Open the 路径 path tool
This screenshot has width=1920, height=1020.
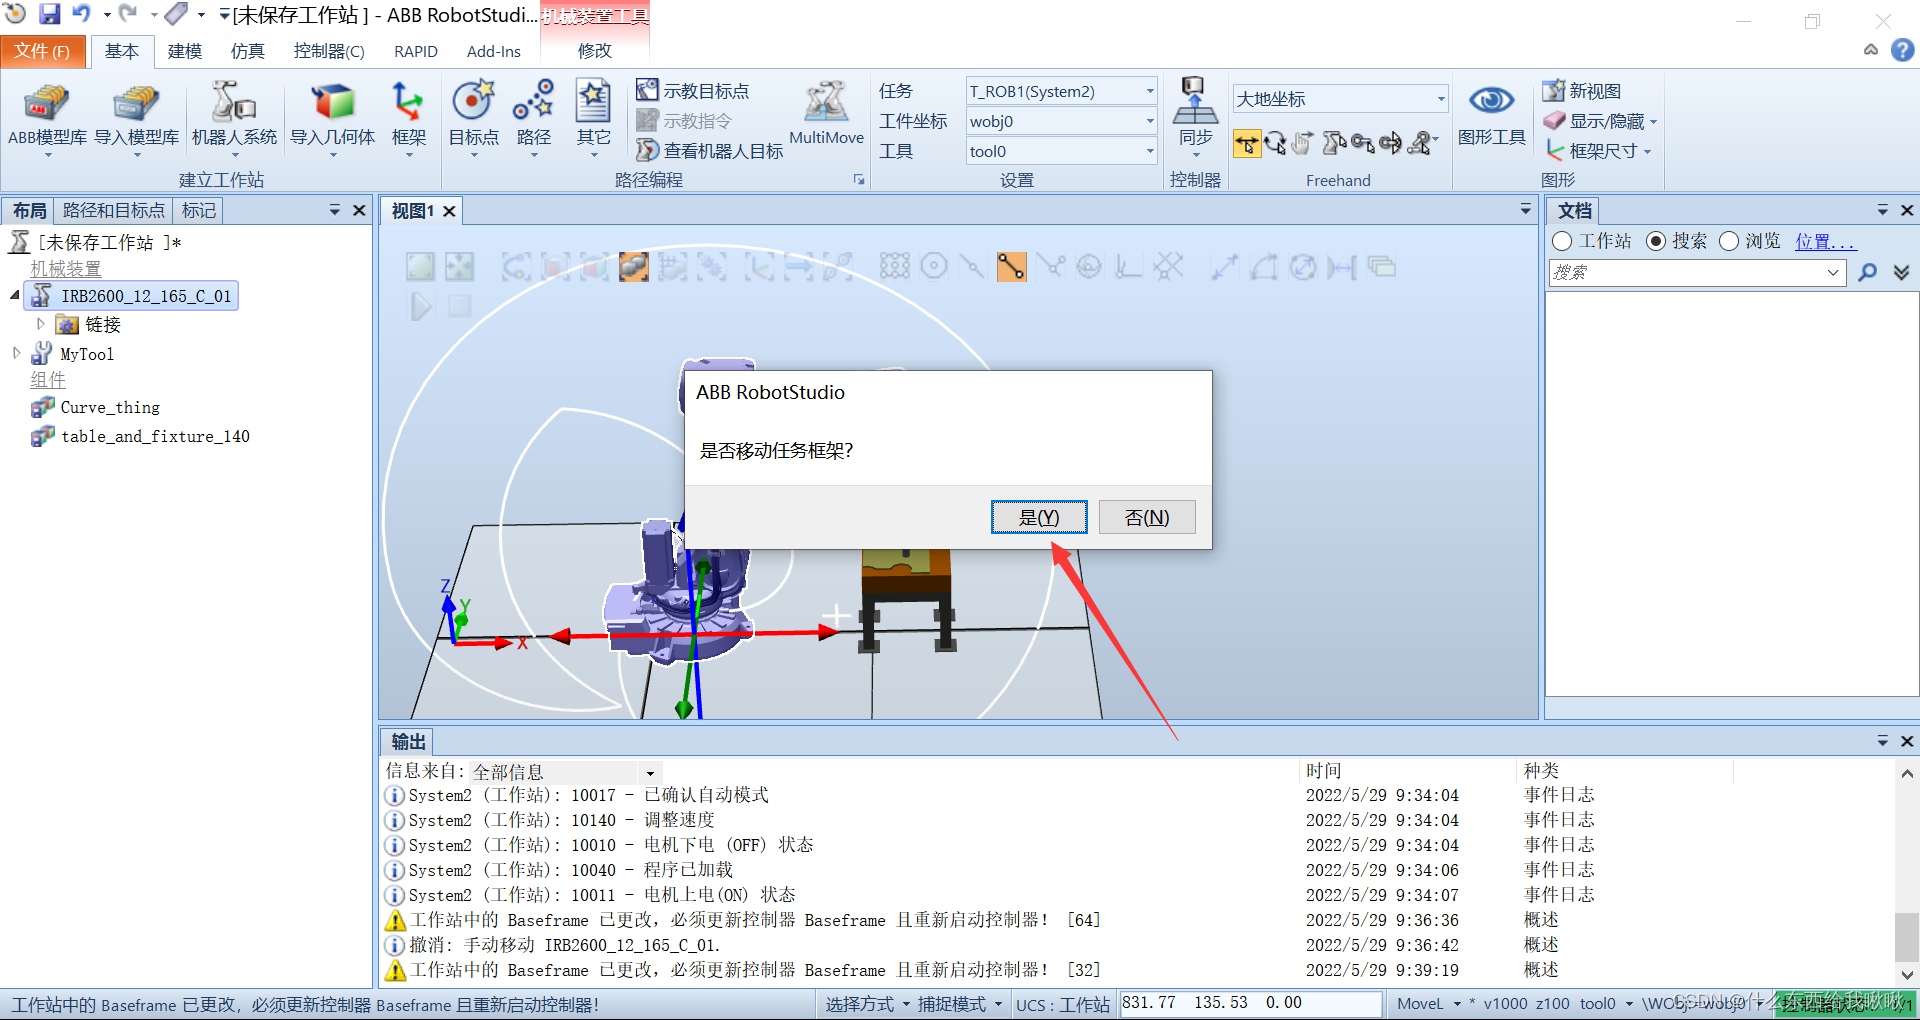(x=533, y=117)
